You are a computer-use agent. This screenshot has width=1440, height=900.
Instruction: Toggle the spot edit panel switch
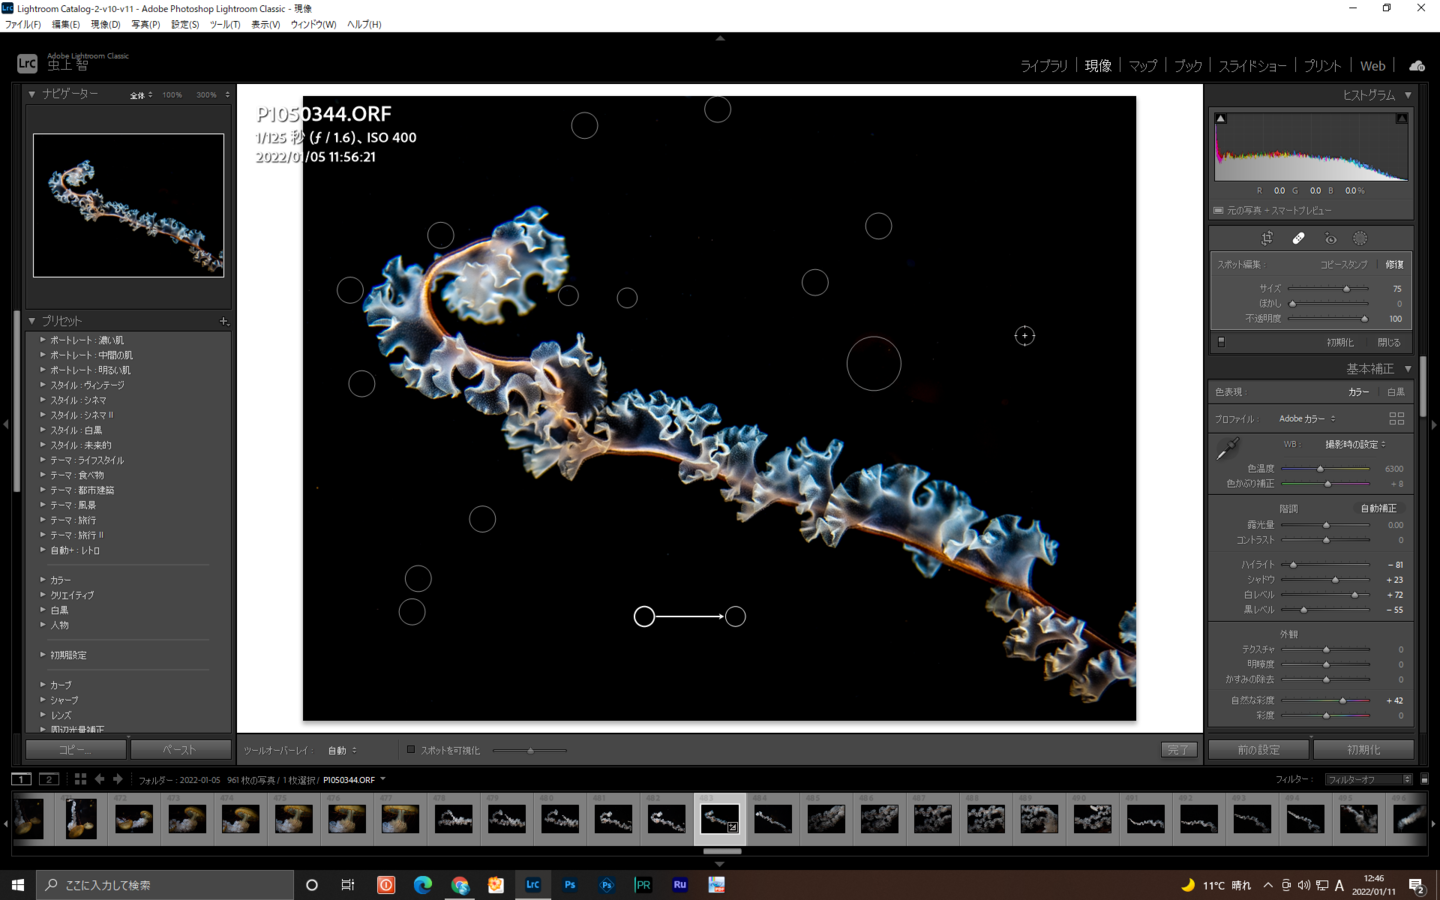pos(1221,342)
